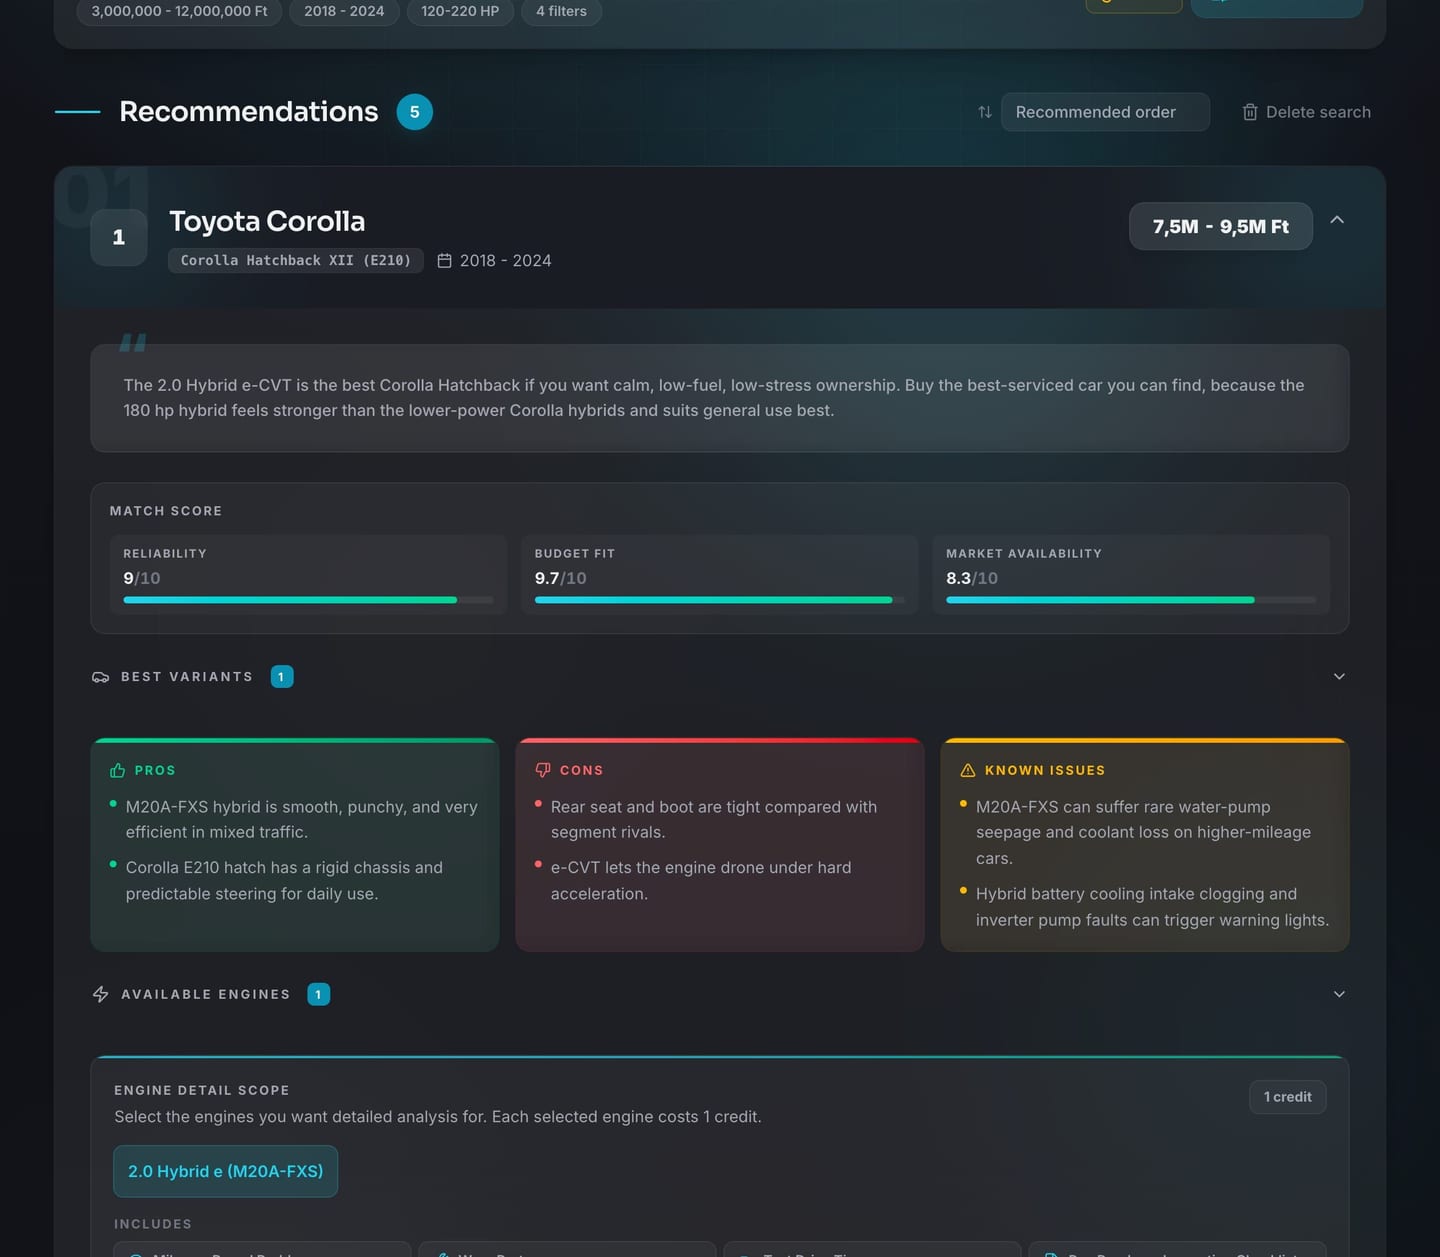Click the 2018 - 2024 year range under Toyota Corolla
This screenshot has height=1257, width=1440.
(x=506, y=260)
